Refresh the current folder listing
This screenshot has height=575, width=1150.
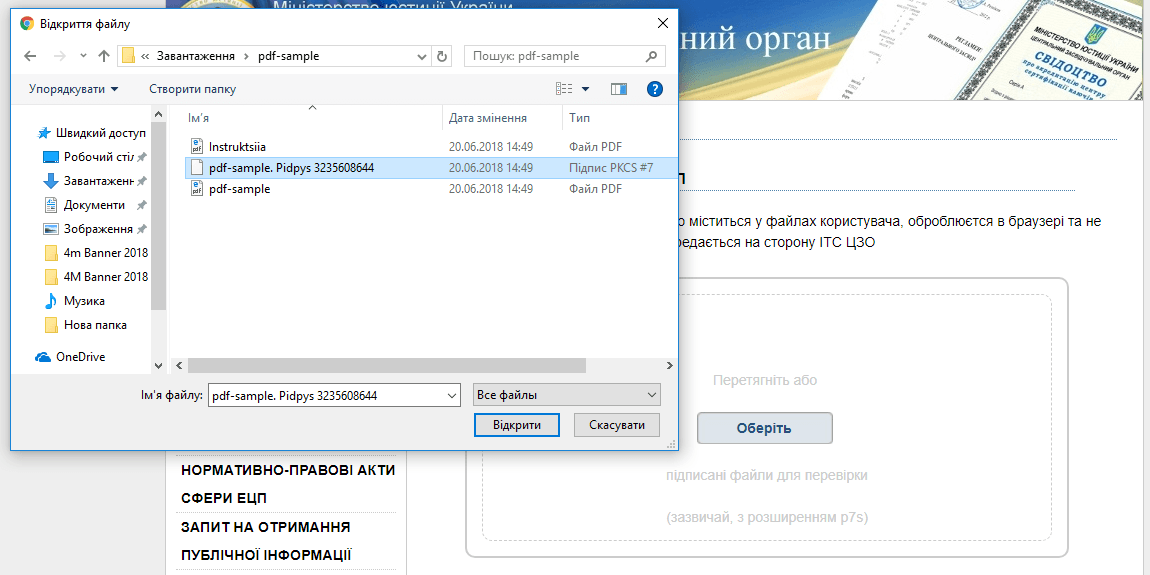click(x=443, y=56)
